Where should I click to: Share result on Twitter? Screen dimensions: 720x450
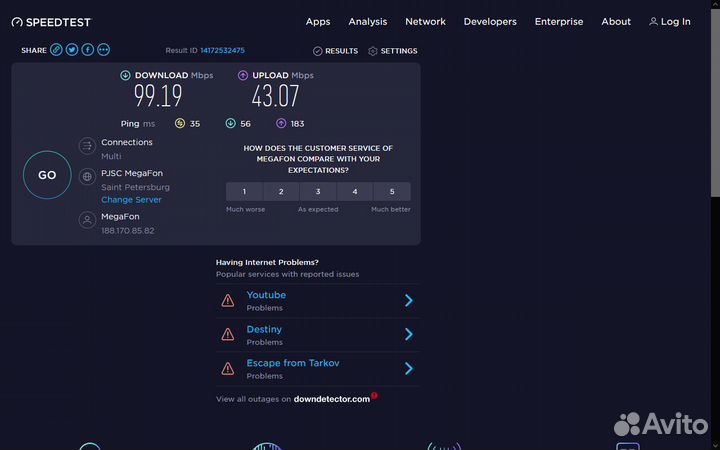click(72, 50)
